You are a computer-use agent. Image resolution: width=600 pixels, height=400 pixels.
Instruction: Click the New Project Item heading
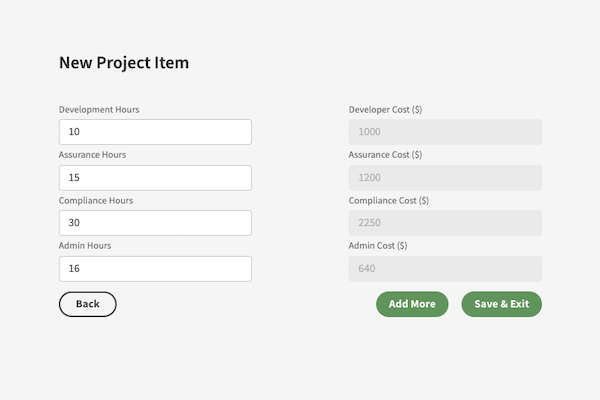[124, 63]
